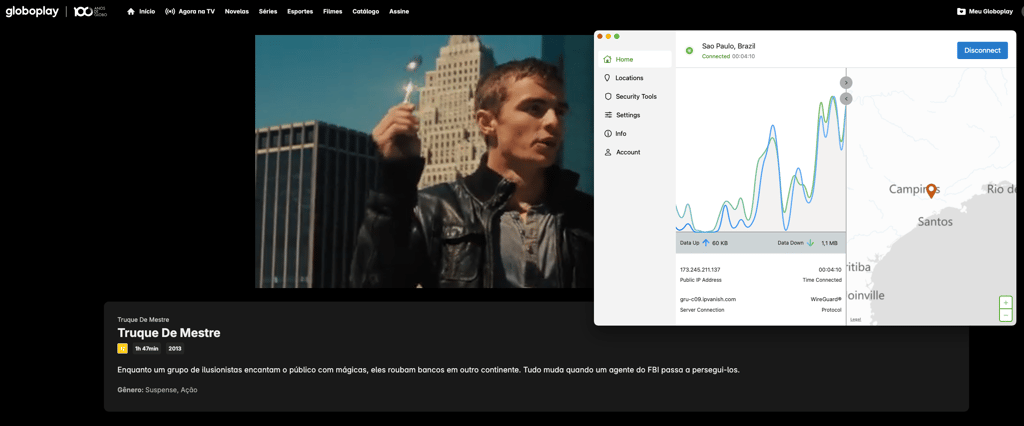Click the 1,1 MB data down value

[829, 243]
